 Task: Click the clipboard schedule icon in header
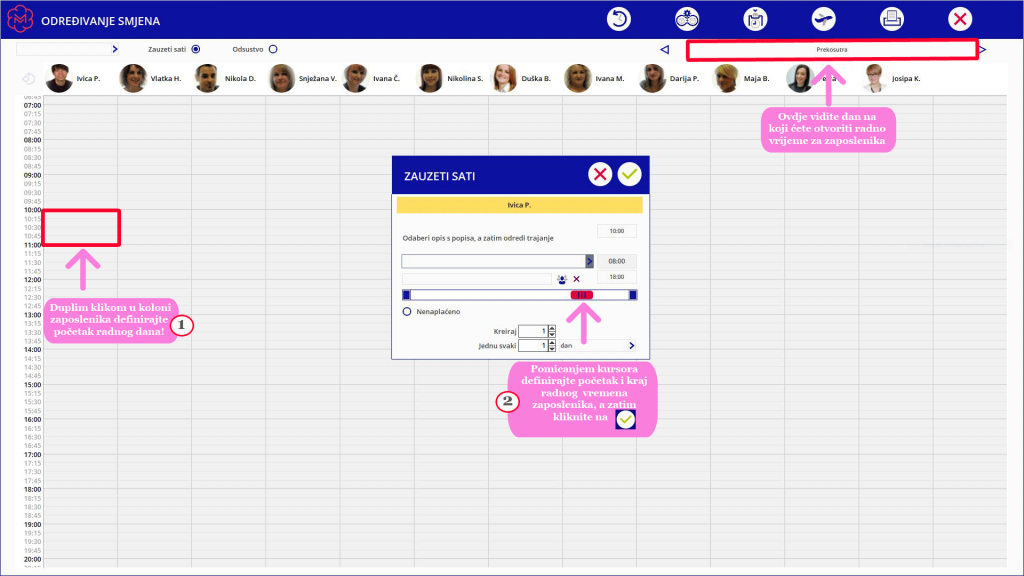click(755, 19)
